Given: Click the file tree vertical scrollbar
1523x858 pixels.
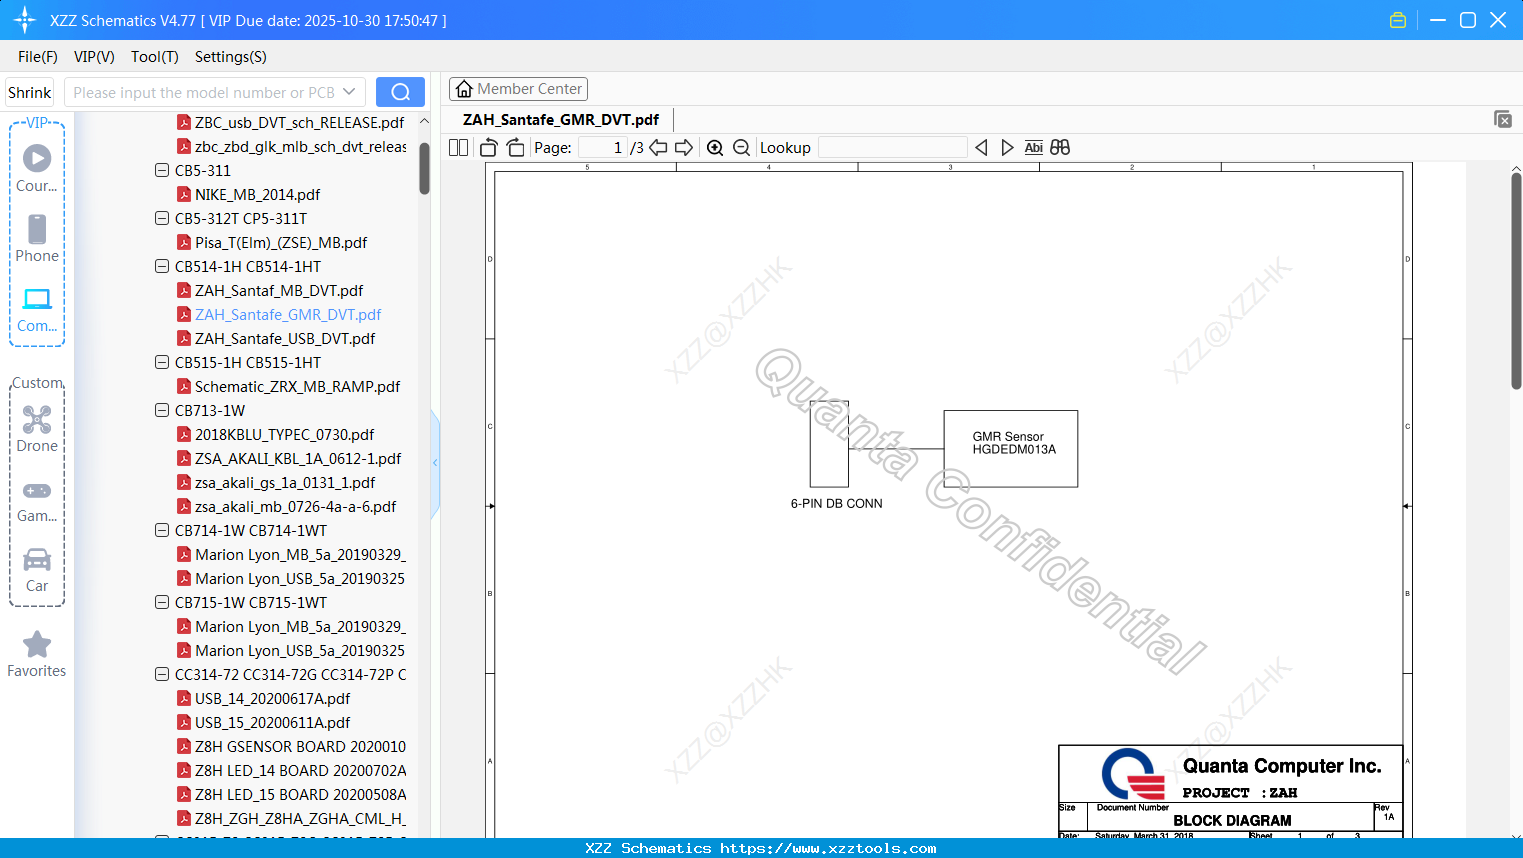Looking at the screenshot, I should 424,167.
